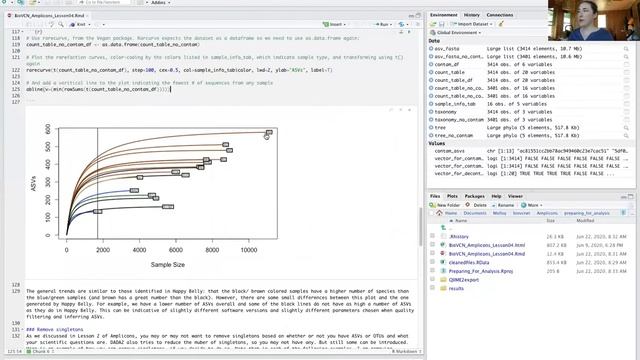
Task: Switch to the Viewer tab
Action: tap(515, 196)
